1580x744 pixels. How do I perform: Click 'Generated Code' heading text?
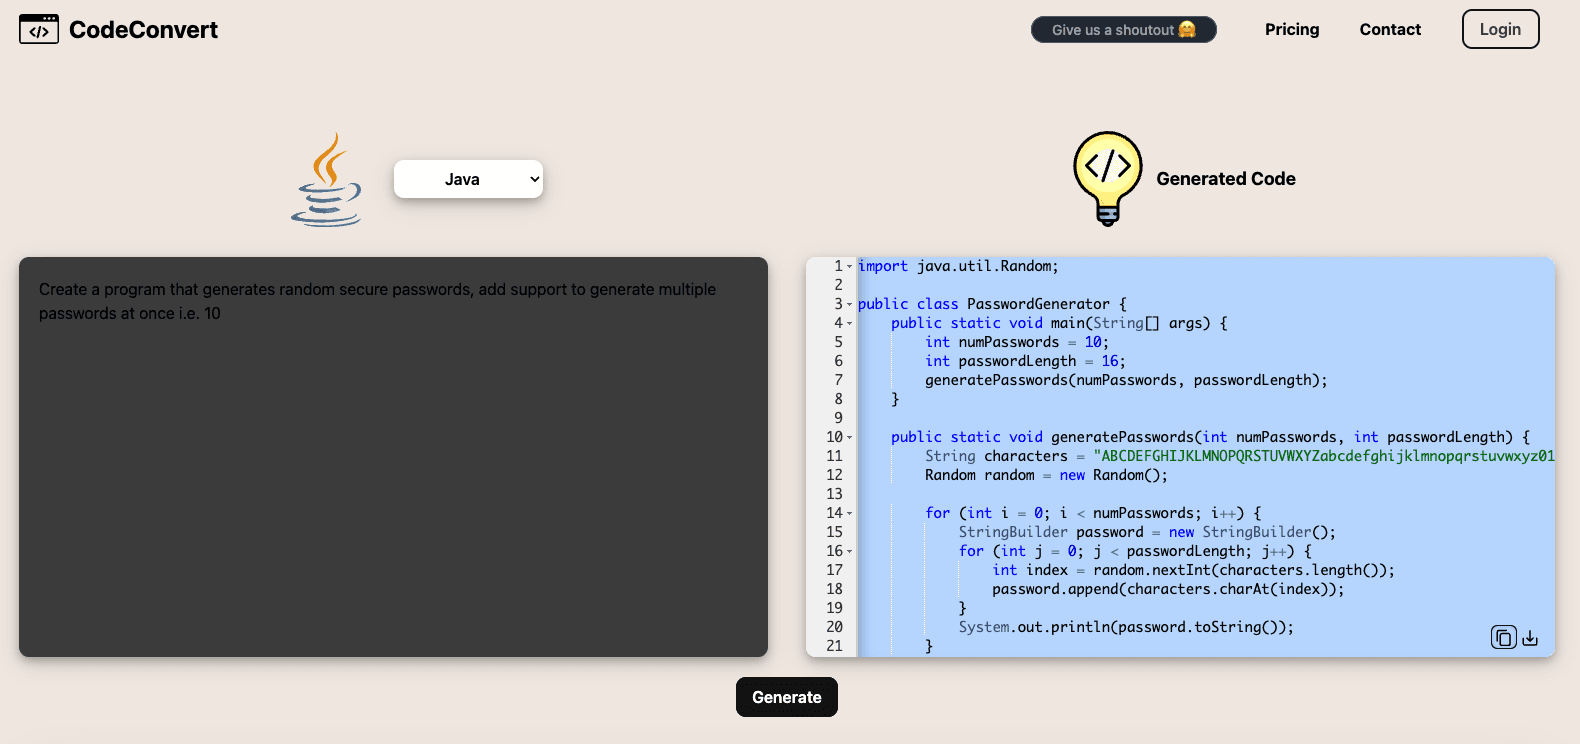pos(1226,179)
